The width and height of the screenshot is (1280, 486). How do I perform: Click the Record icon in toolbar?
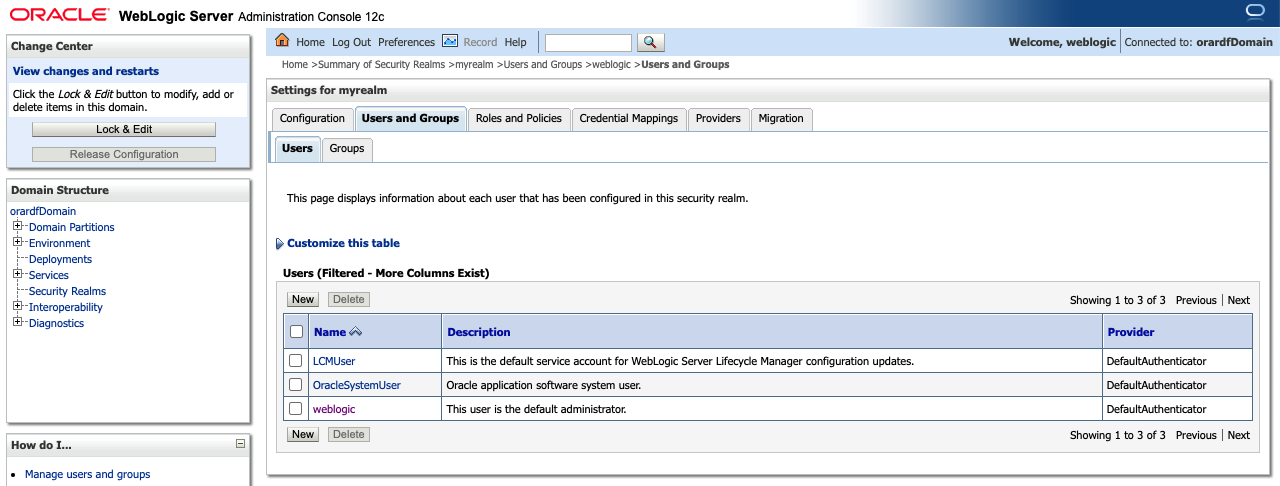coord(450,41)
